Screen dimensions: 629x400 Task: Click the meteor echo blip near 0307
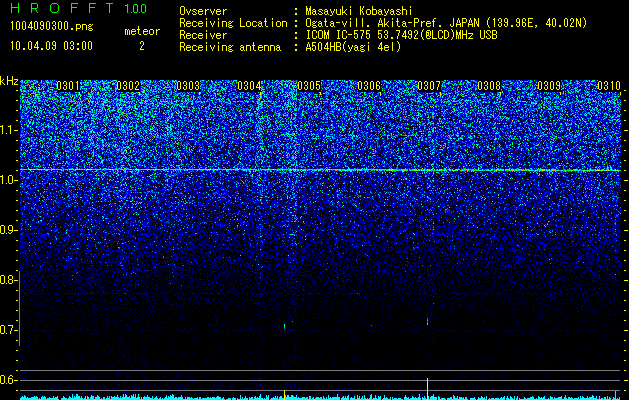(428, 321)
